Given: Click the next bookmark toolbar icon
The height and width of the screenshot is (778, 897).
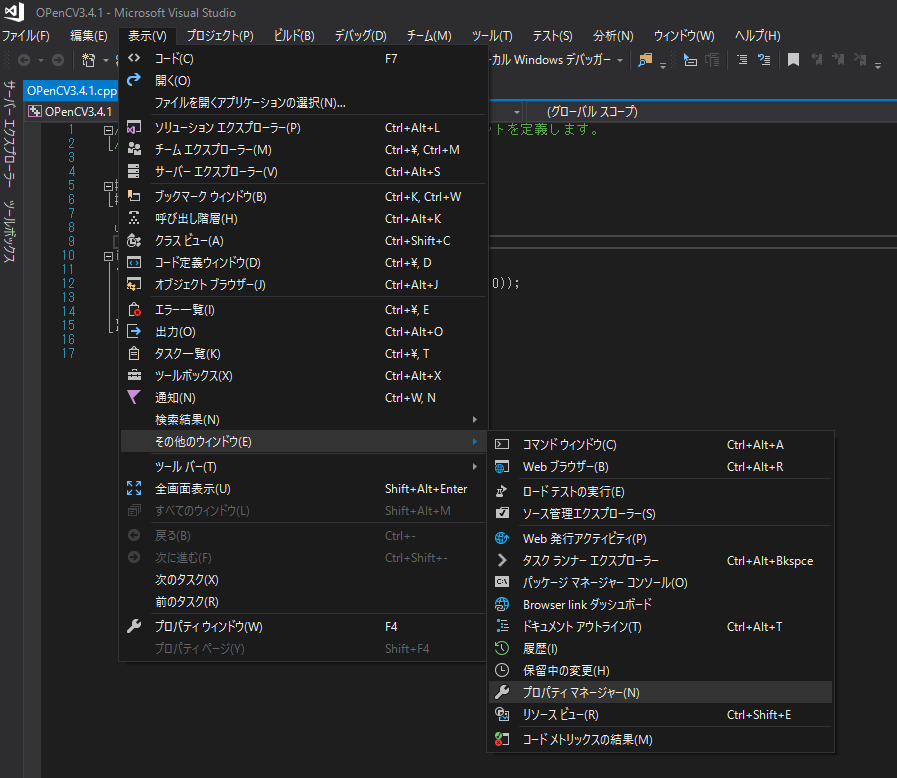Looking at the screenshot, I should 838,62.
